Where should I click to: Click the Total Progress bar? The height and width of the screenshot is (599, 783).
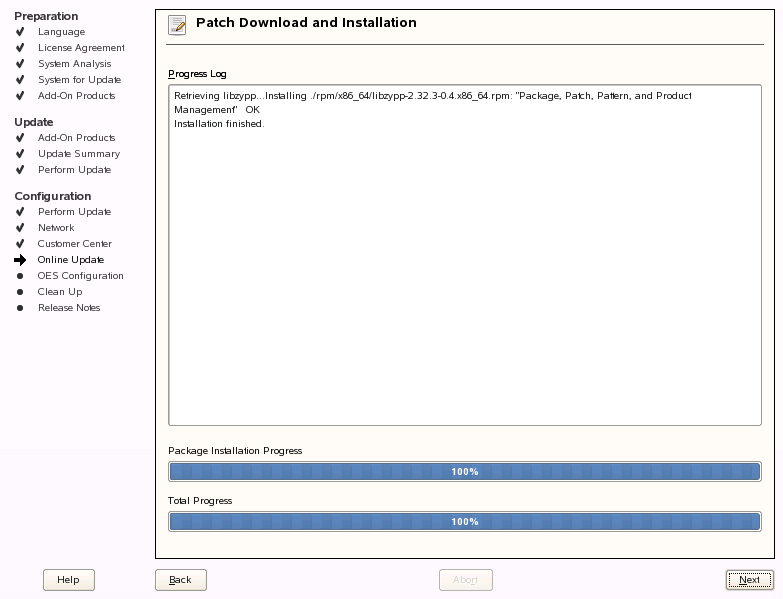pos(465,521)
